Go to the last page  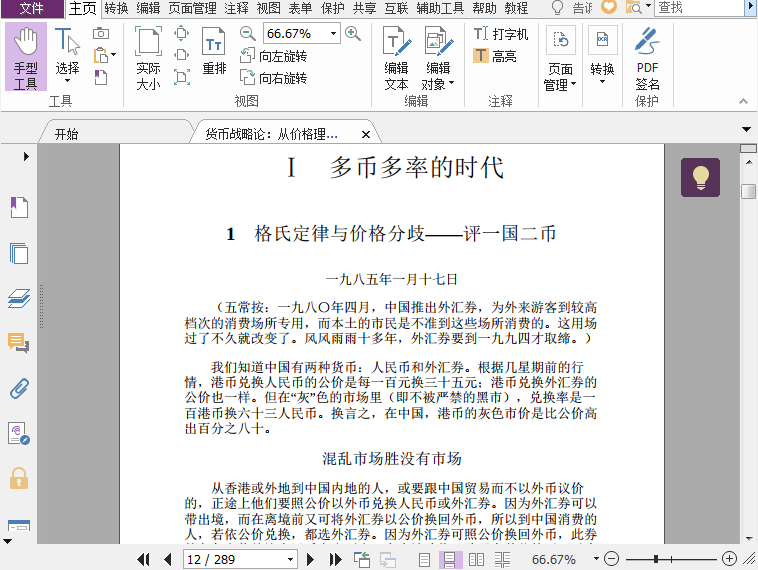335,559
